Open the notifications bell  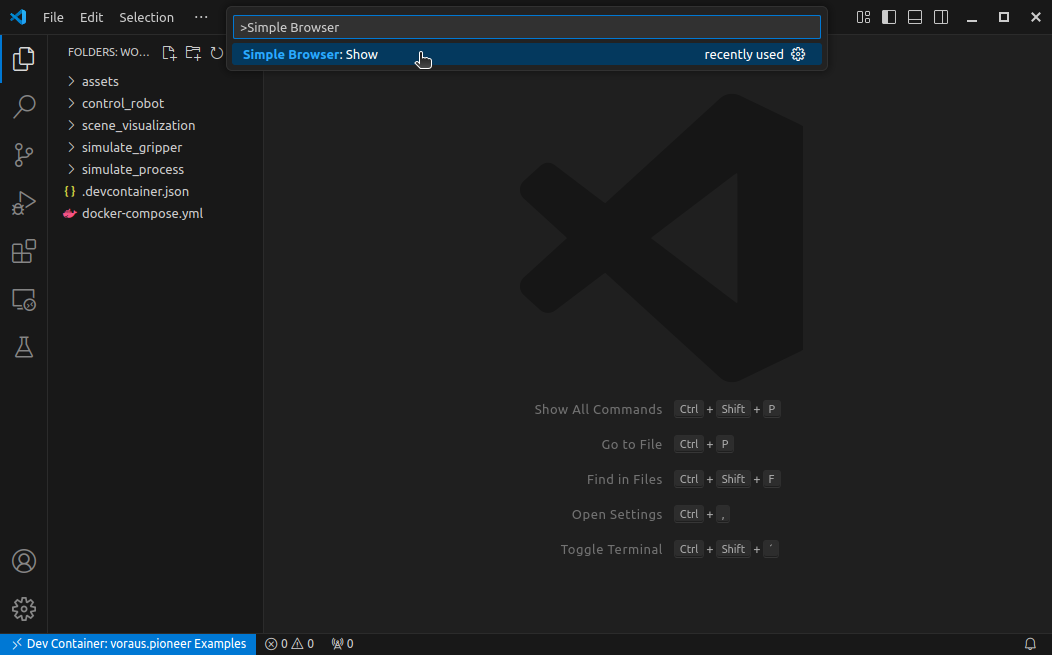pyautogui.click(x=1030, y=644)
